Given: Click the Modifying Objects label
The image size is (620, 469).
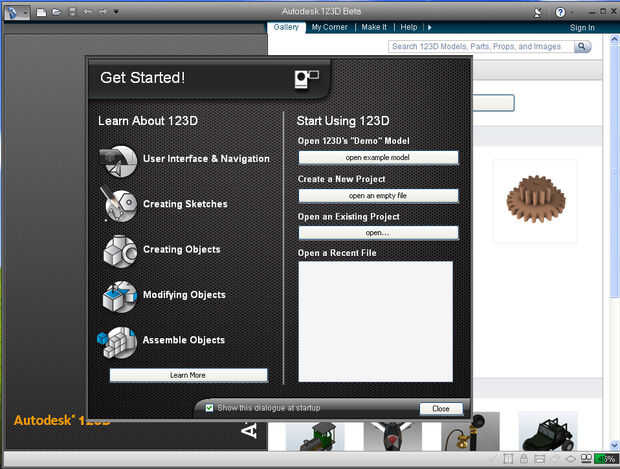Looking at the screenshot, I should click(184, 295).
